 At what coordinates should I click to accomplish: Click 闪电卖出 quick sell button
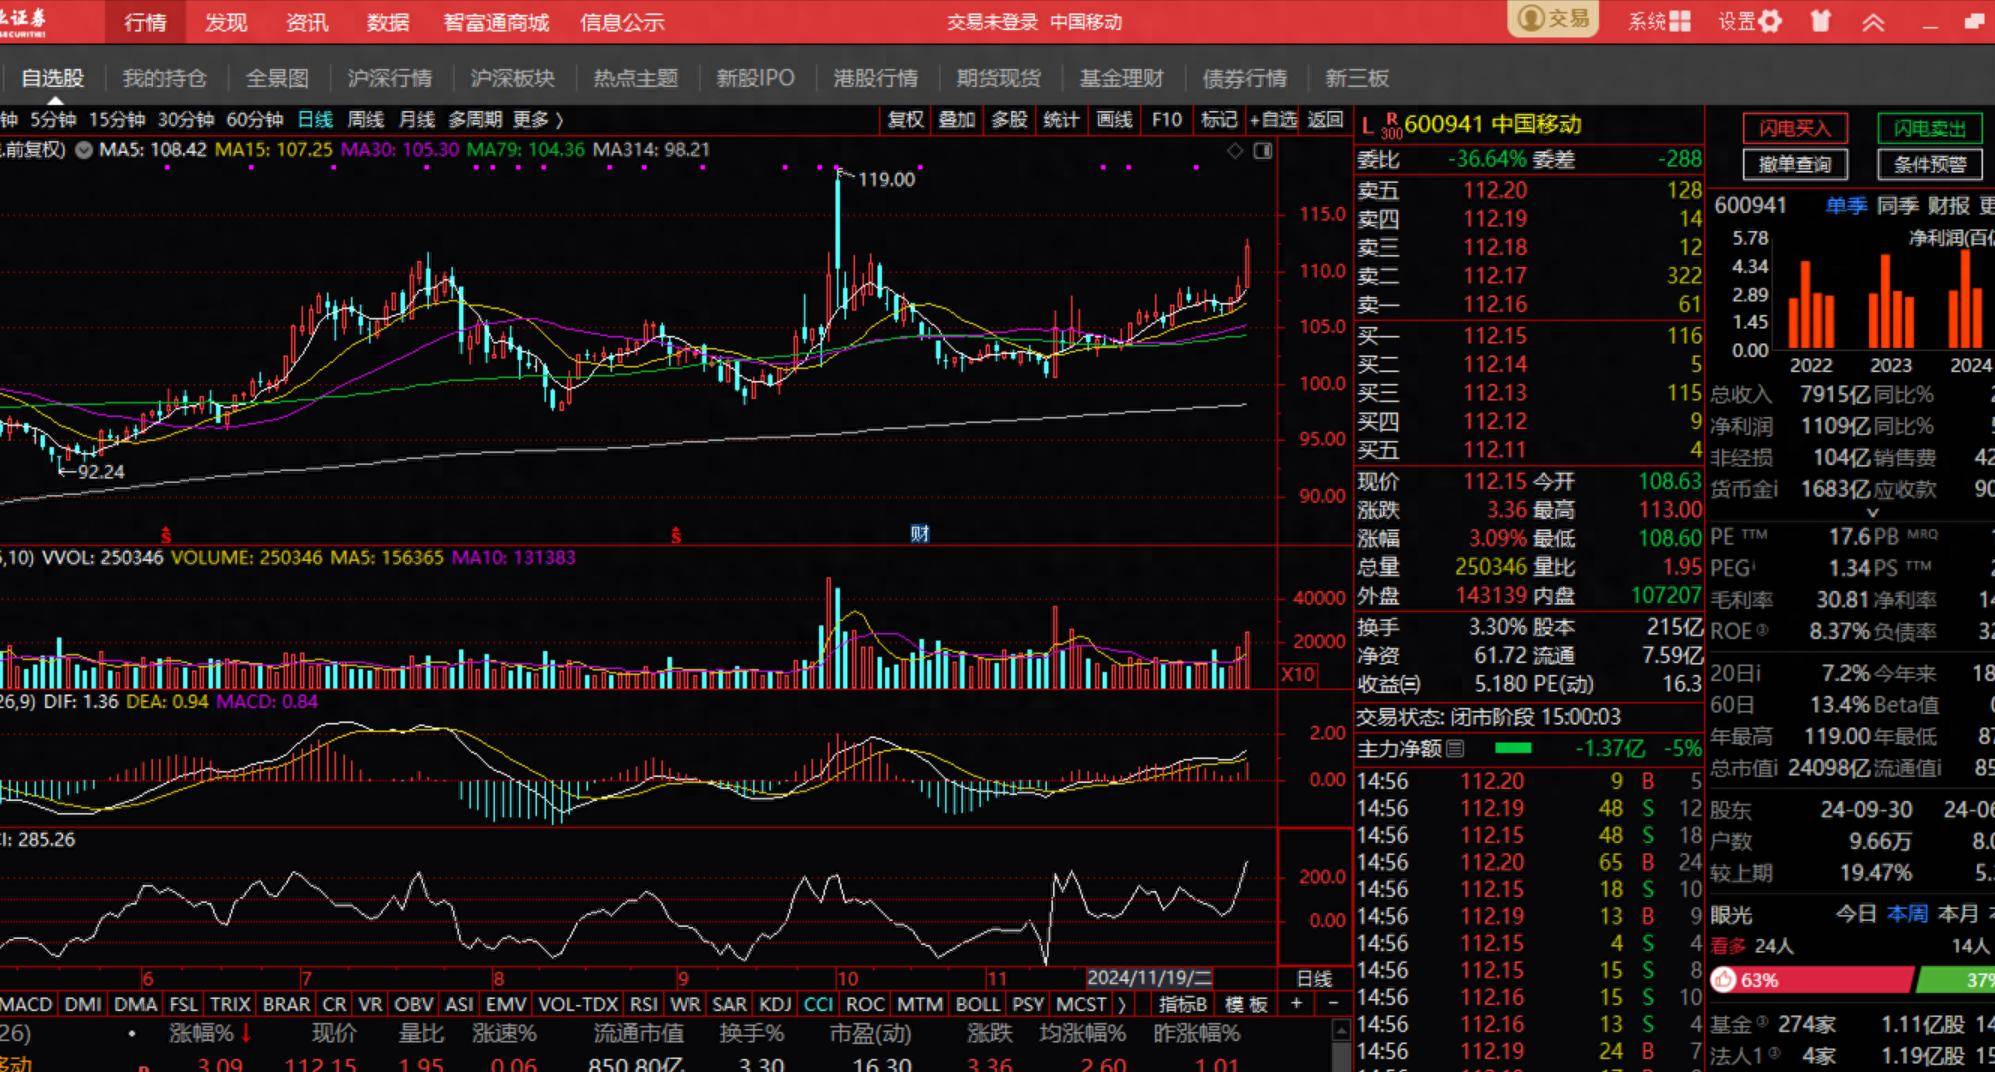[1930, 128]
